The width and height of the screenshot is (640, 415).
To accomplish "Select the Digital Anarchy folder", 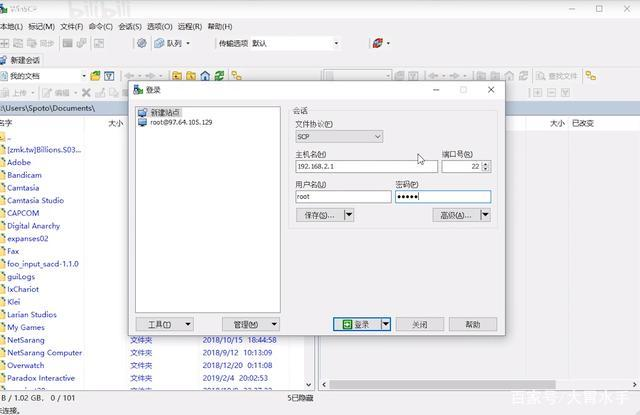I will point(33,226).
